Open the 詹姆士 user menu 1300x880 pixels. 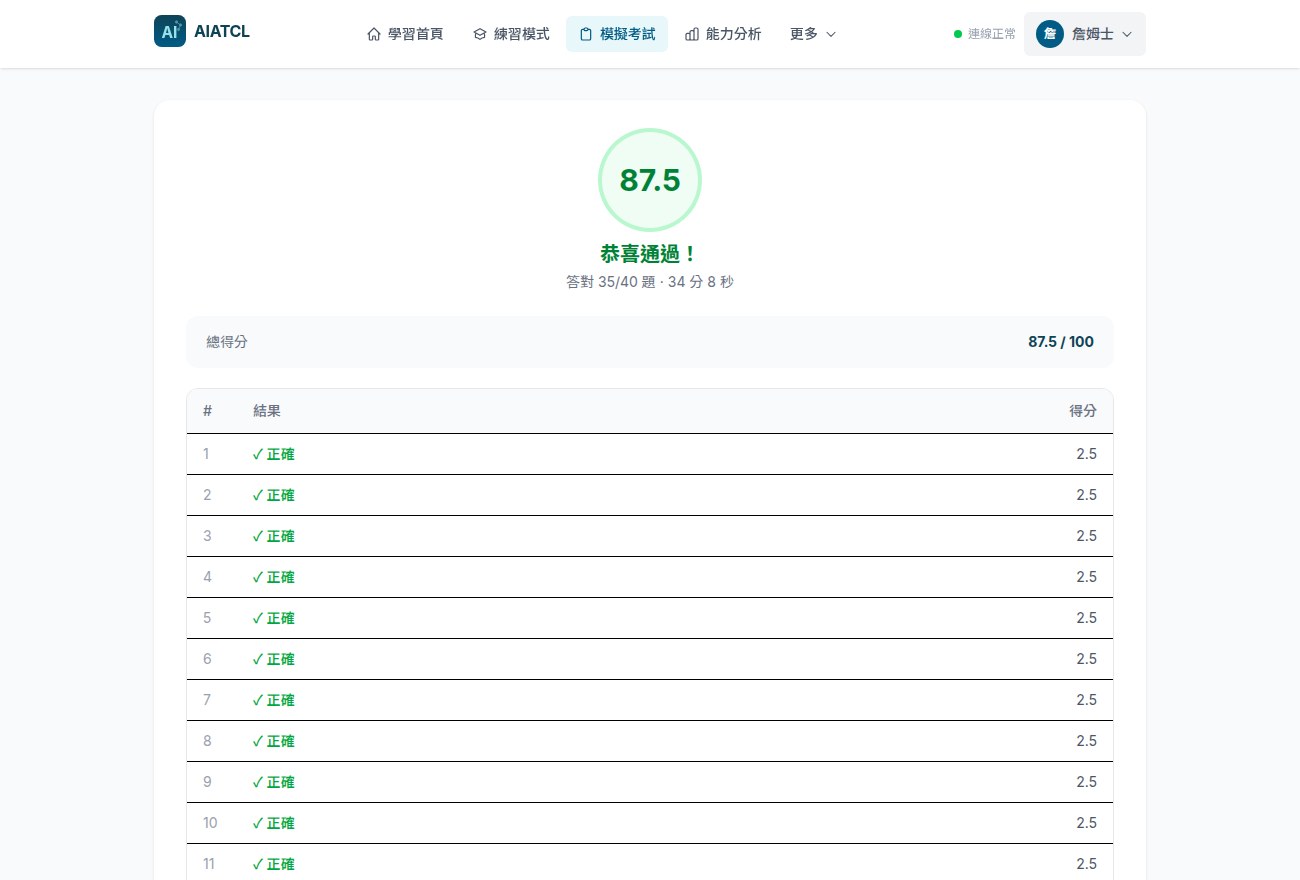[1085, 34]
